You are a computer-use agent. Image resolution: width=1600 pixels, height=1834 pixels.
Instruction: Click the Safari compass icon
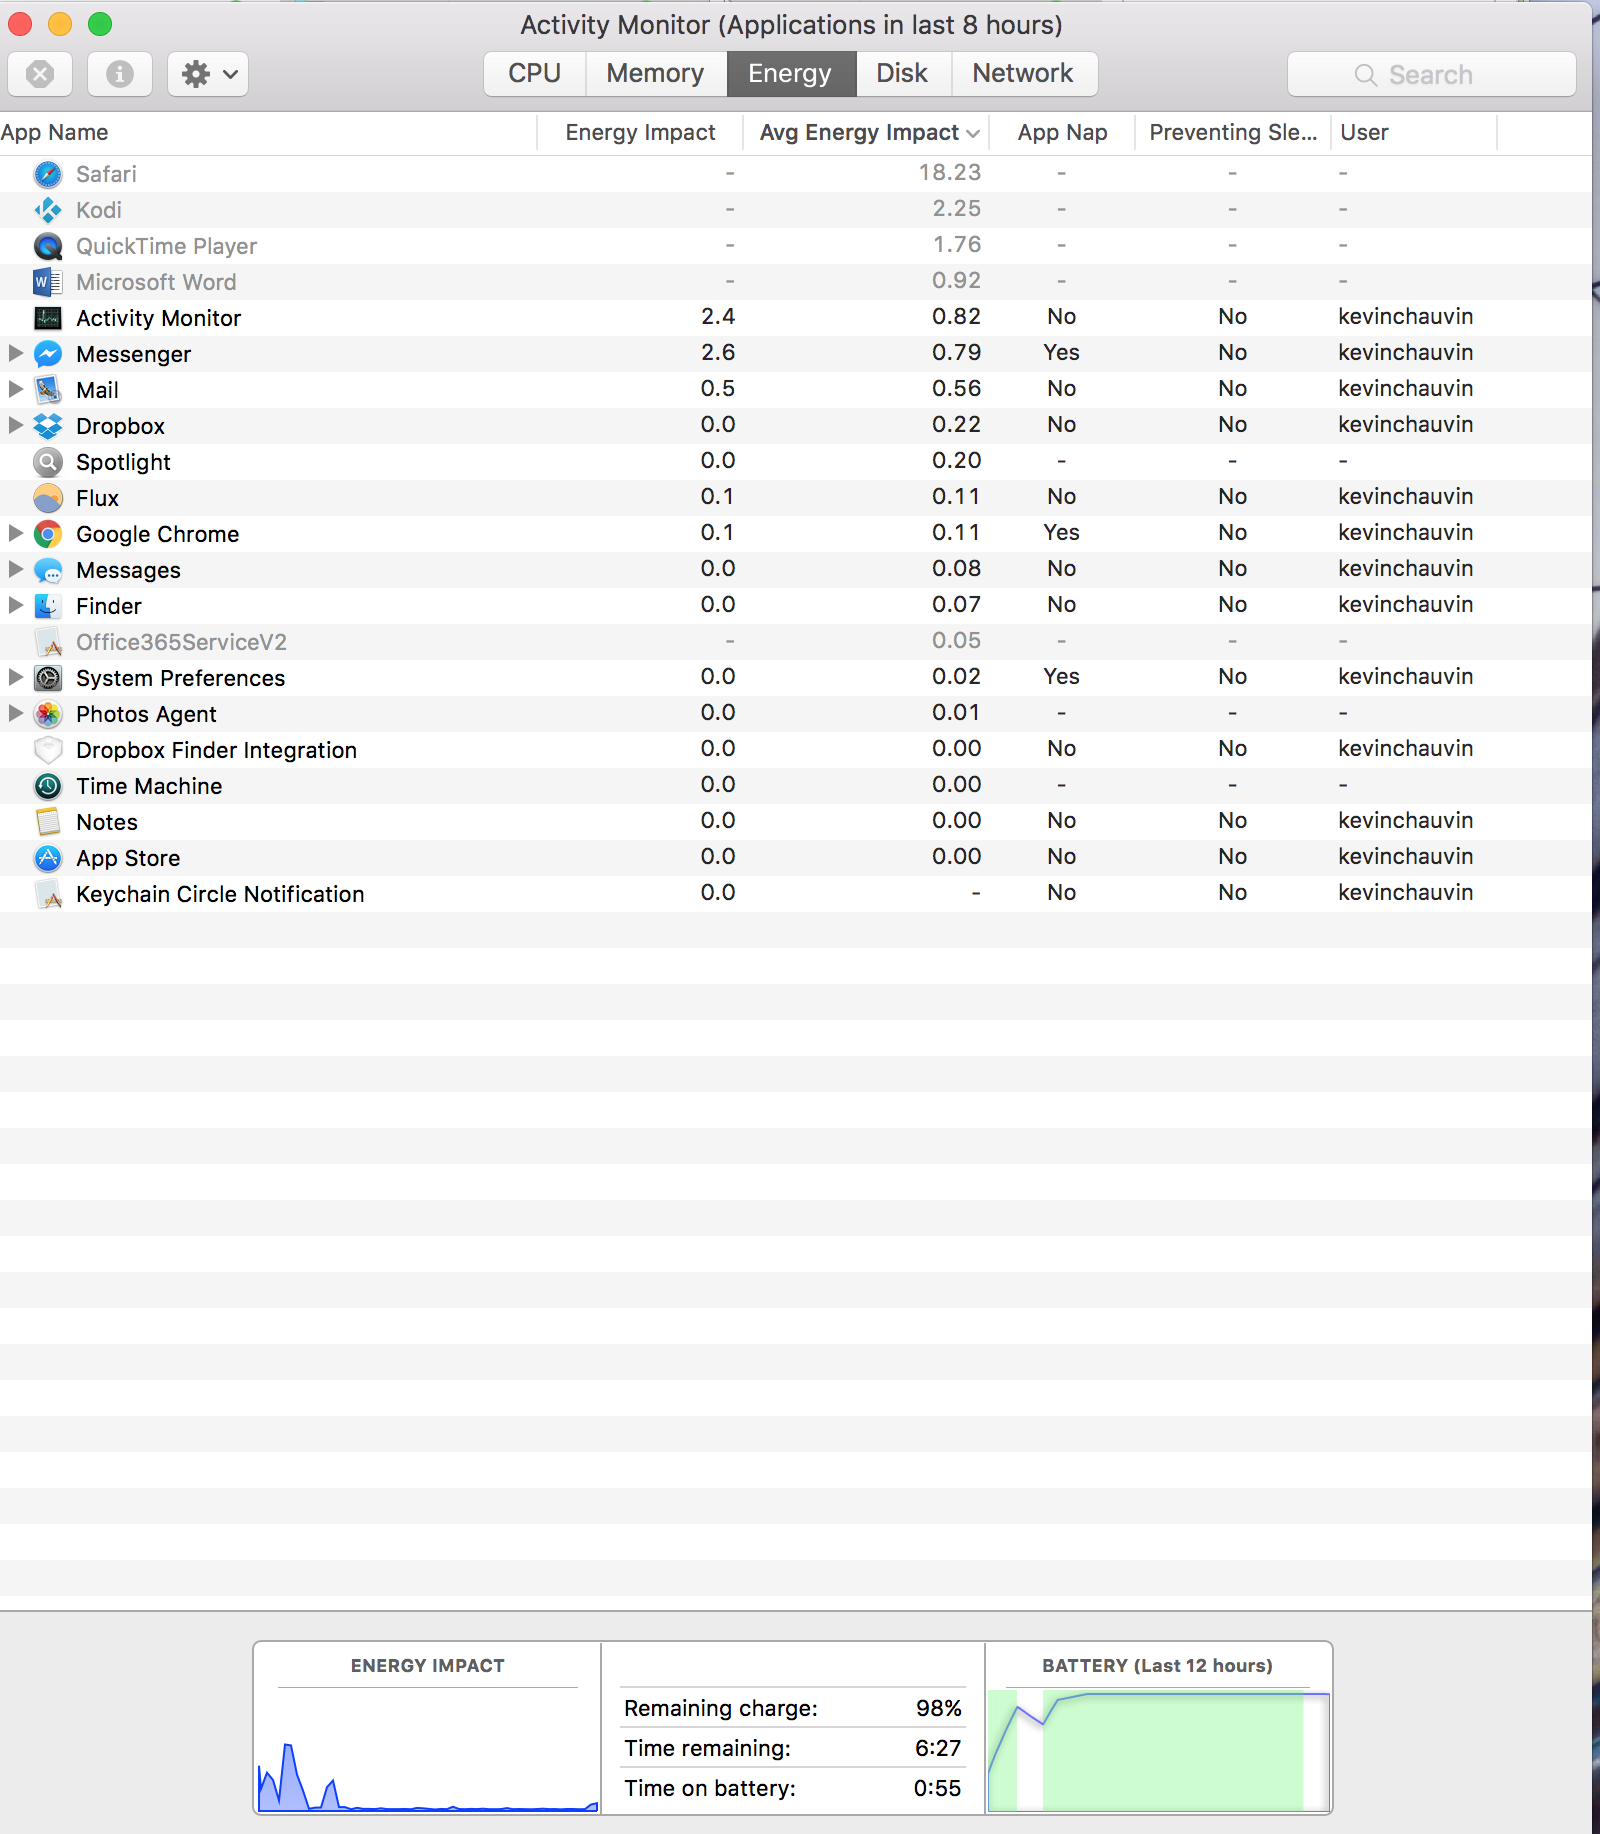[48, 174]
